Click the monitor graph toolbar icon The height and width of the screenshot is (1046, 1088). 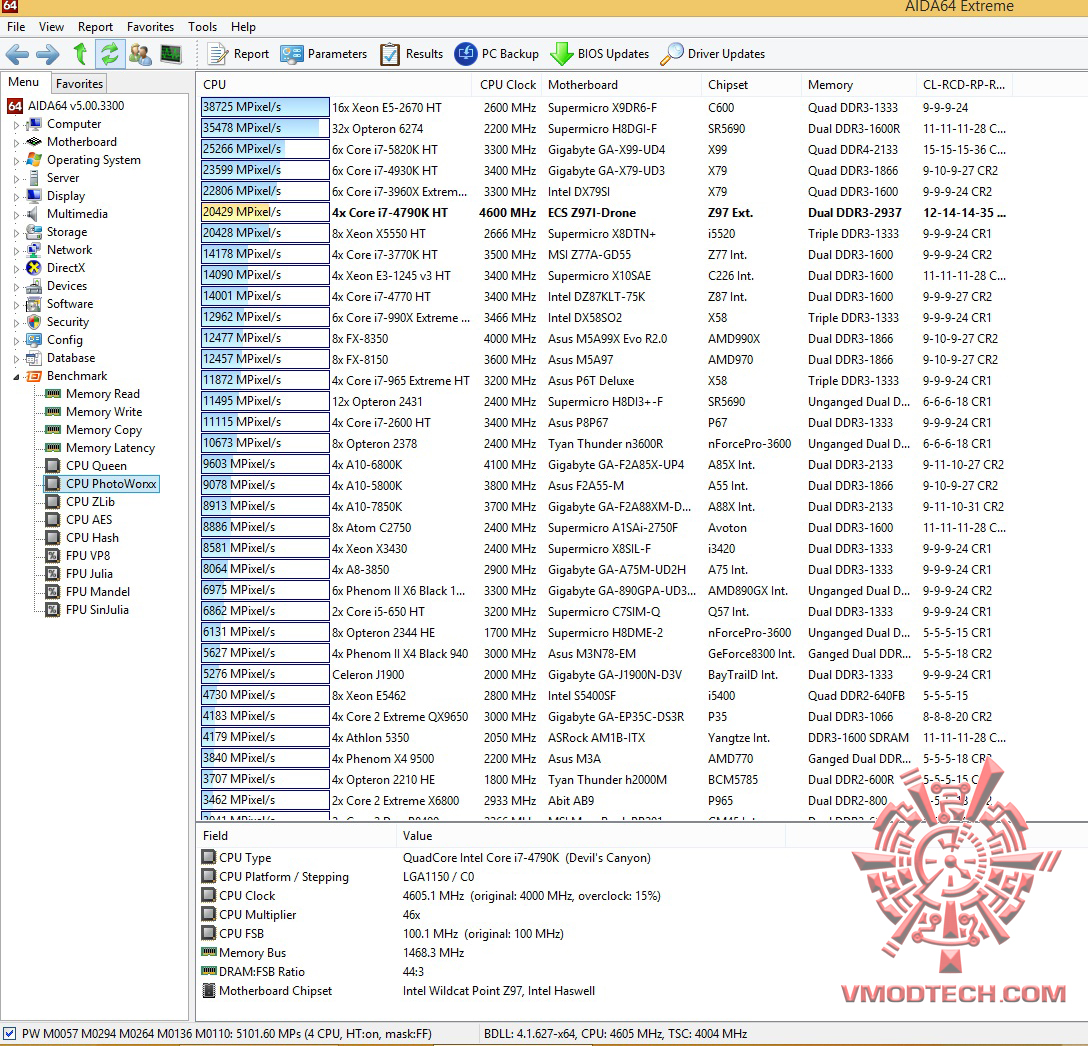[x=171, y=54]
